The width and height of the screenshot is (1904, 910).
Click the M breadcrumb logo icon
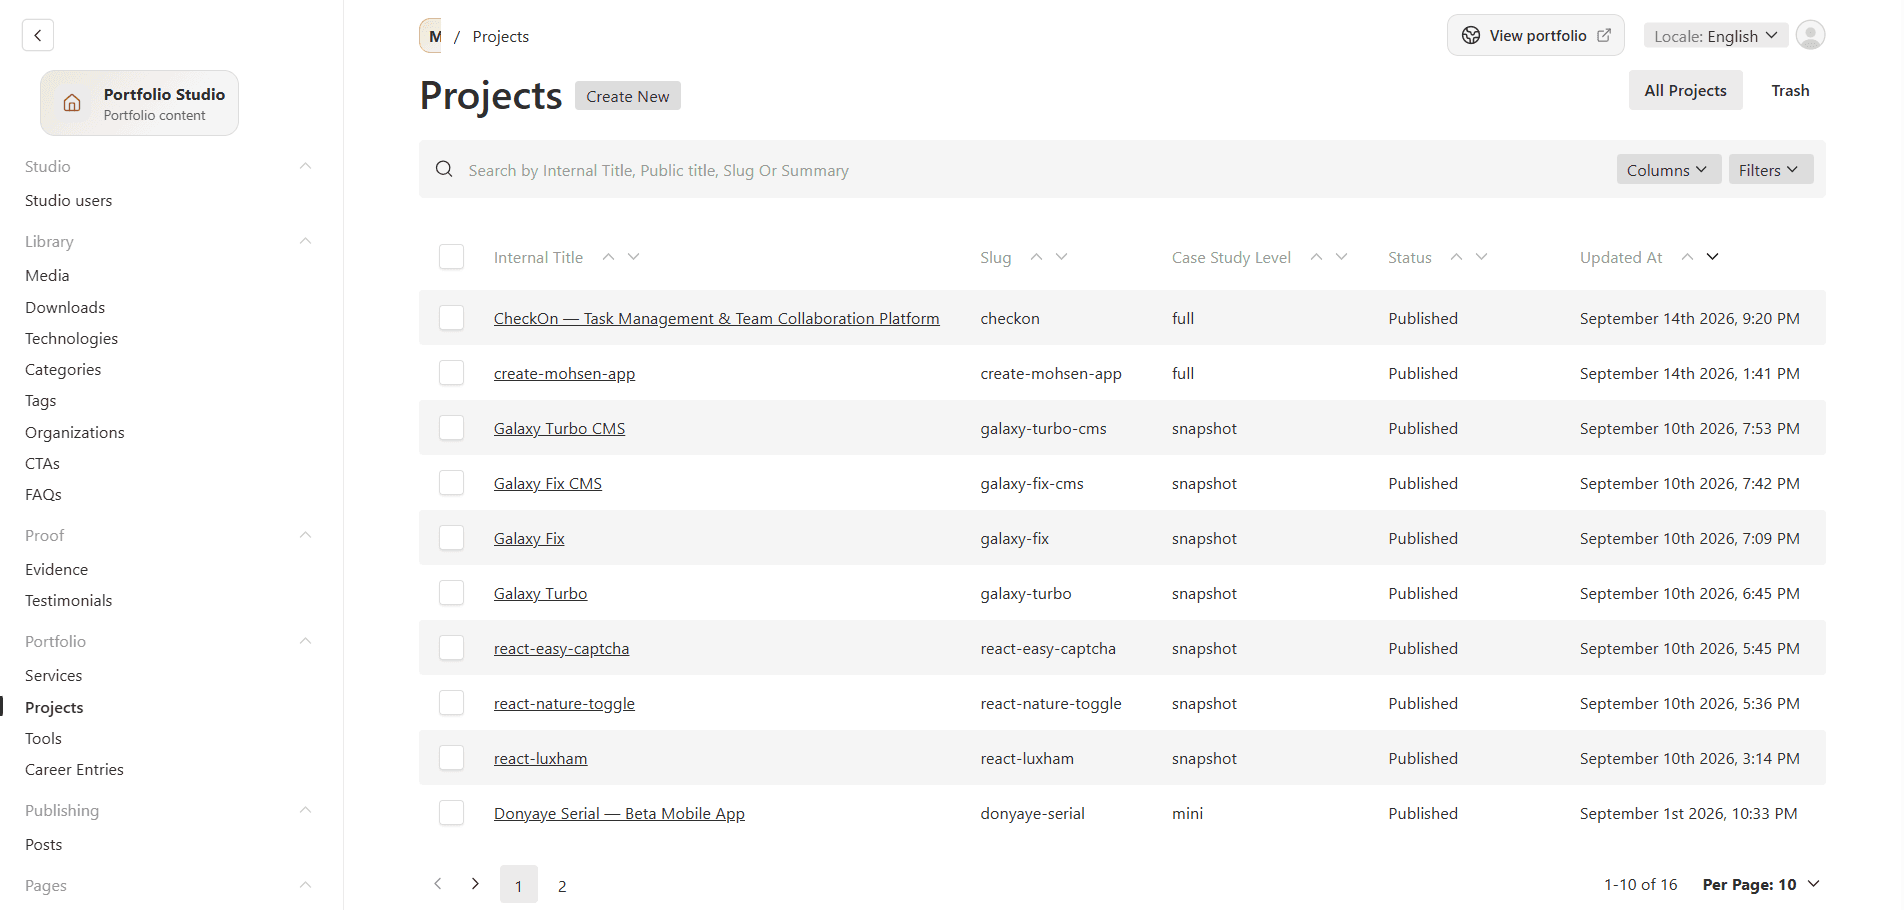pyautogui.click(x=431, y=36)
